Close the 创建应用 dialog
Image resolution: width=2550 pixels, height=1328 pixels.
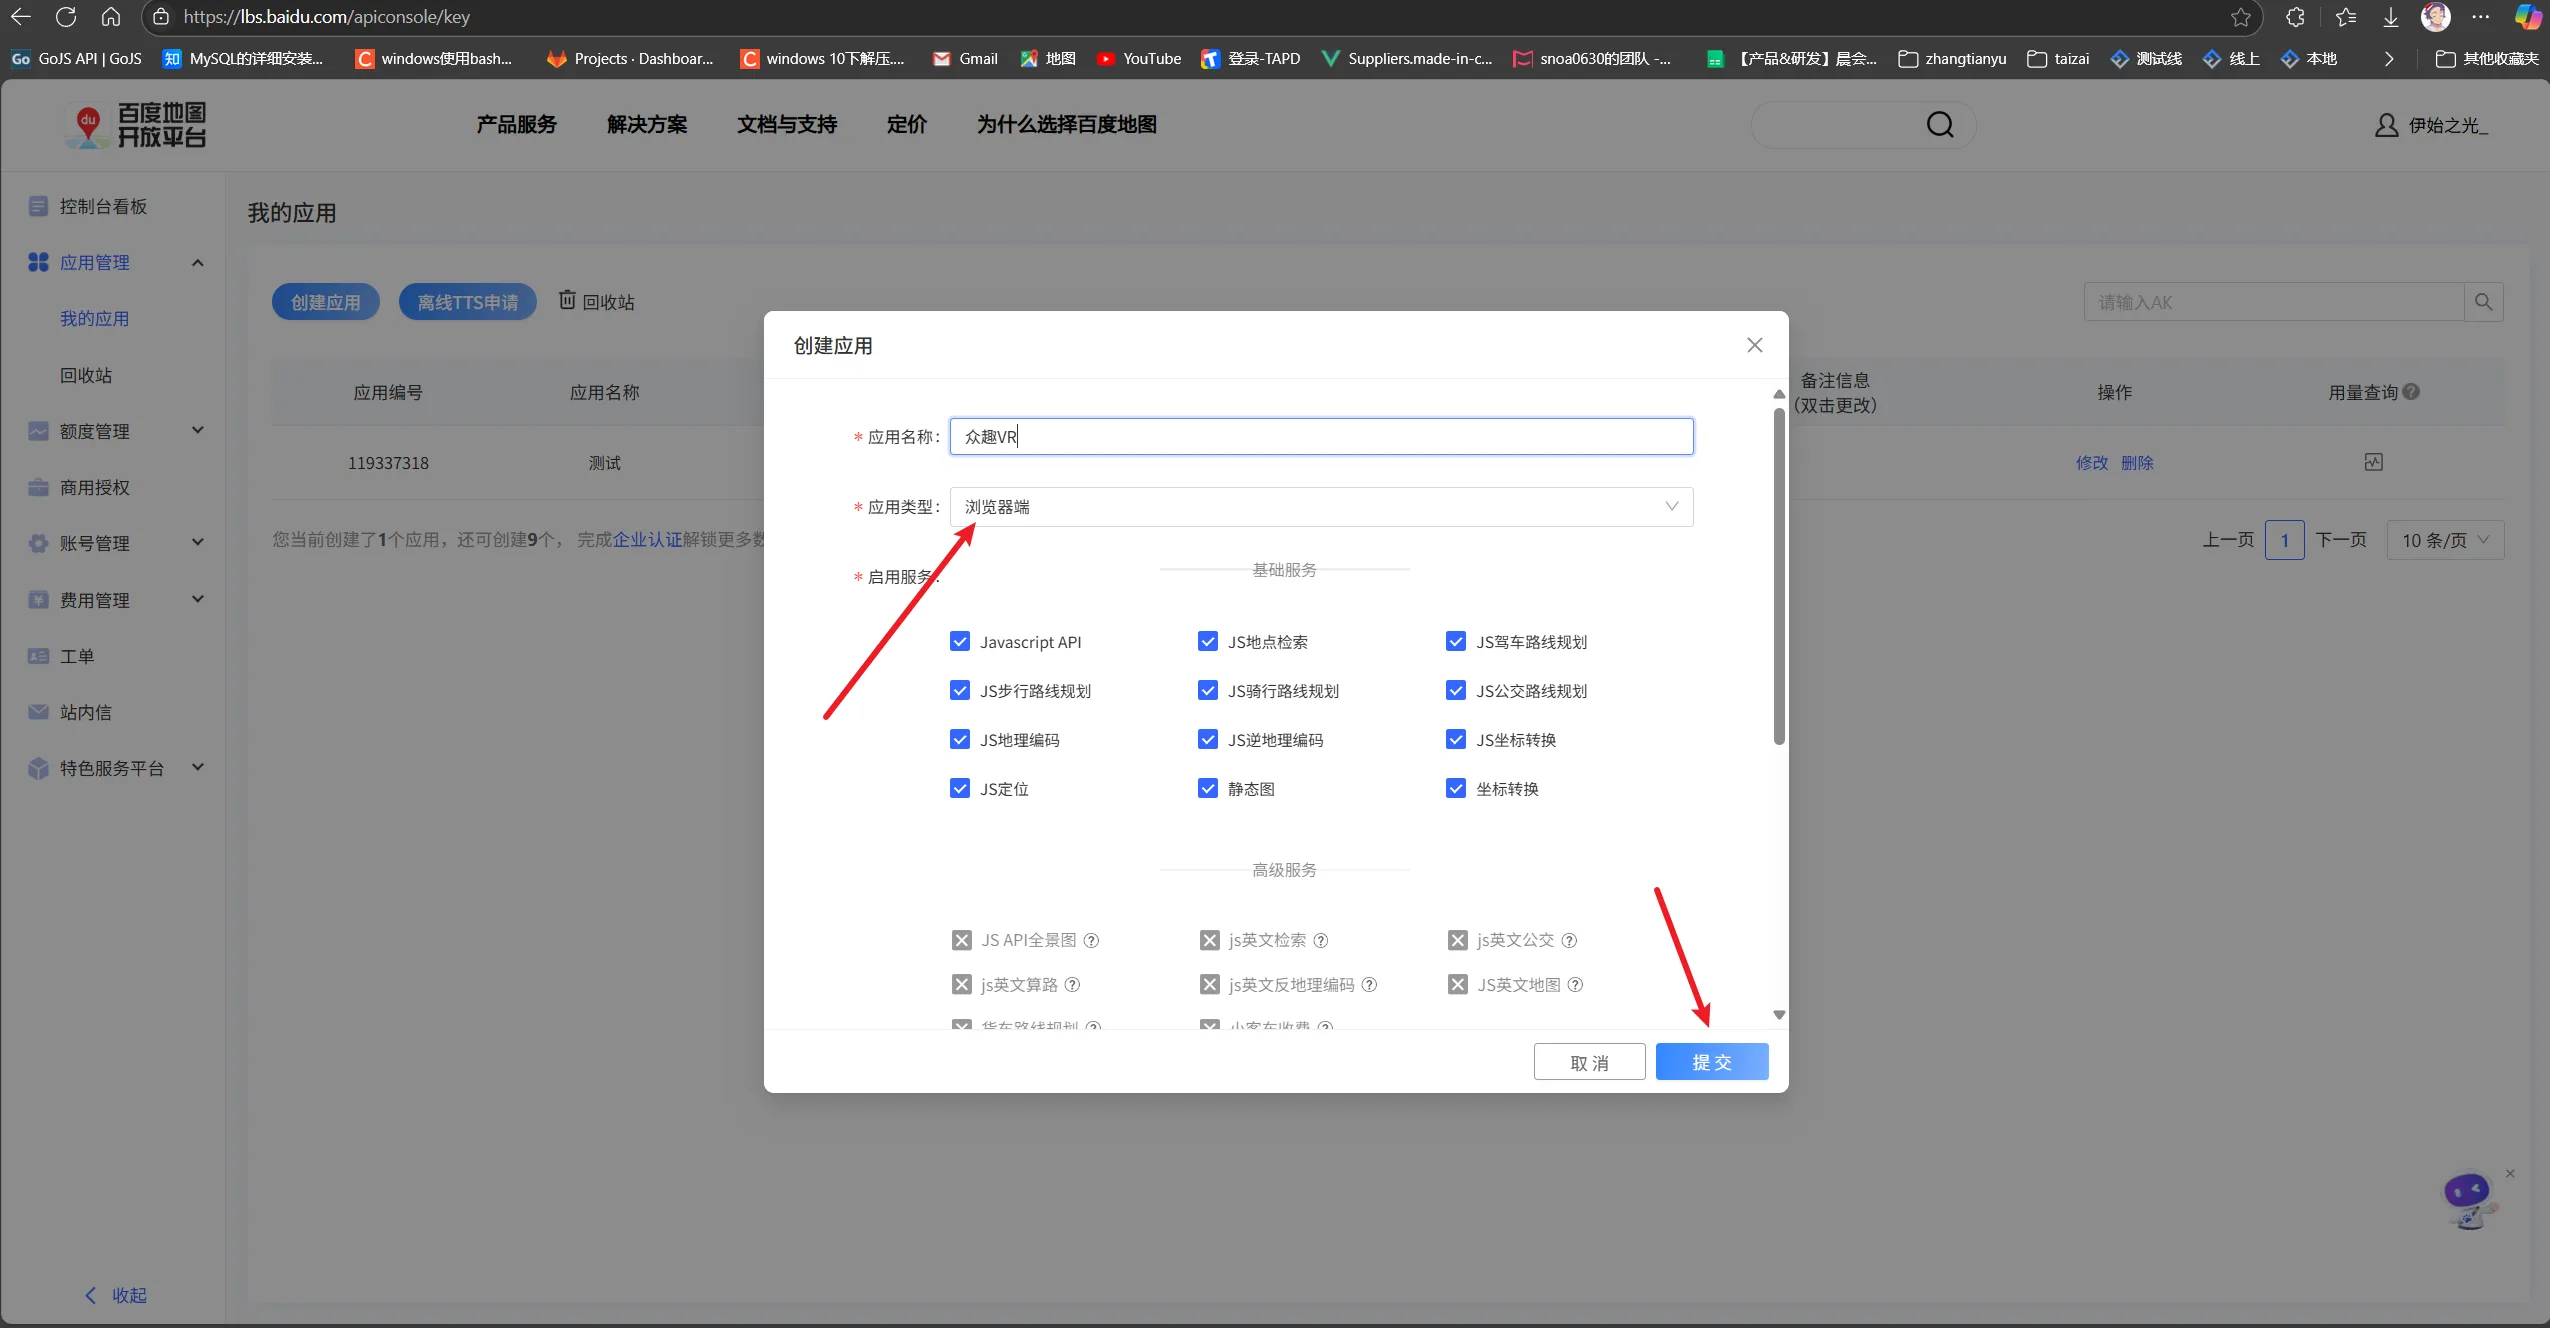(x=1754, y=345)
